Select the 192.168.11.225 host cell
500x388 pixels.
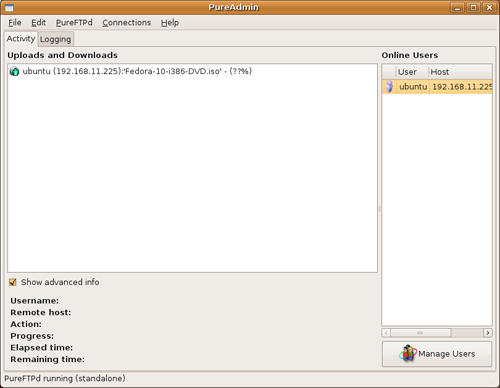tap(462, 87)
